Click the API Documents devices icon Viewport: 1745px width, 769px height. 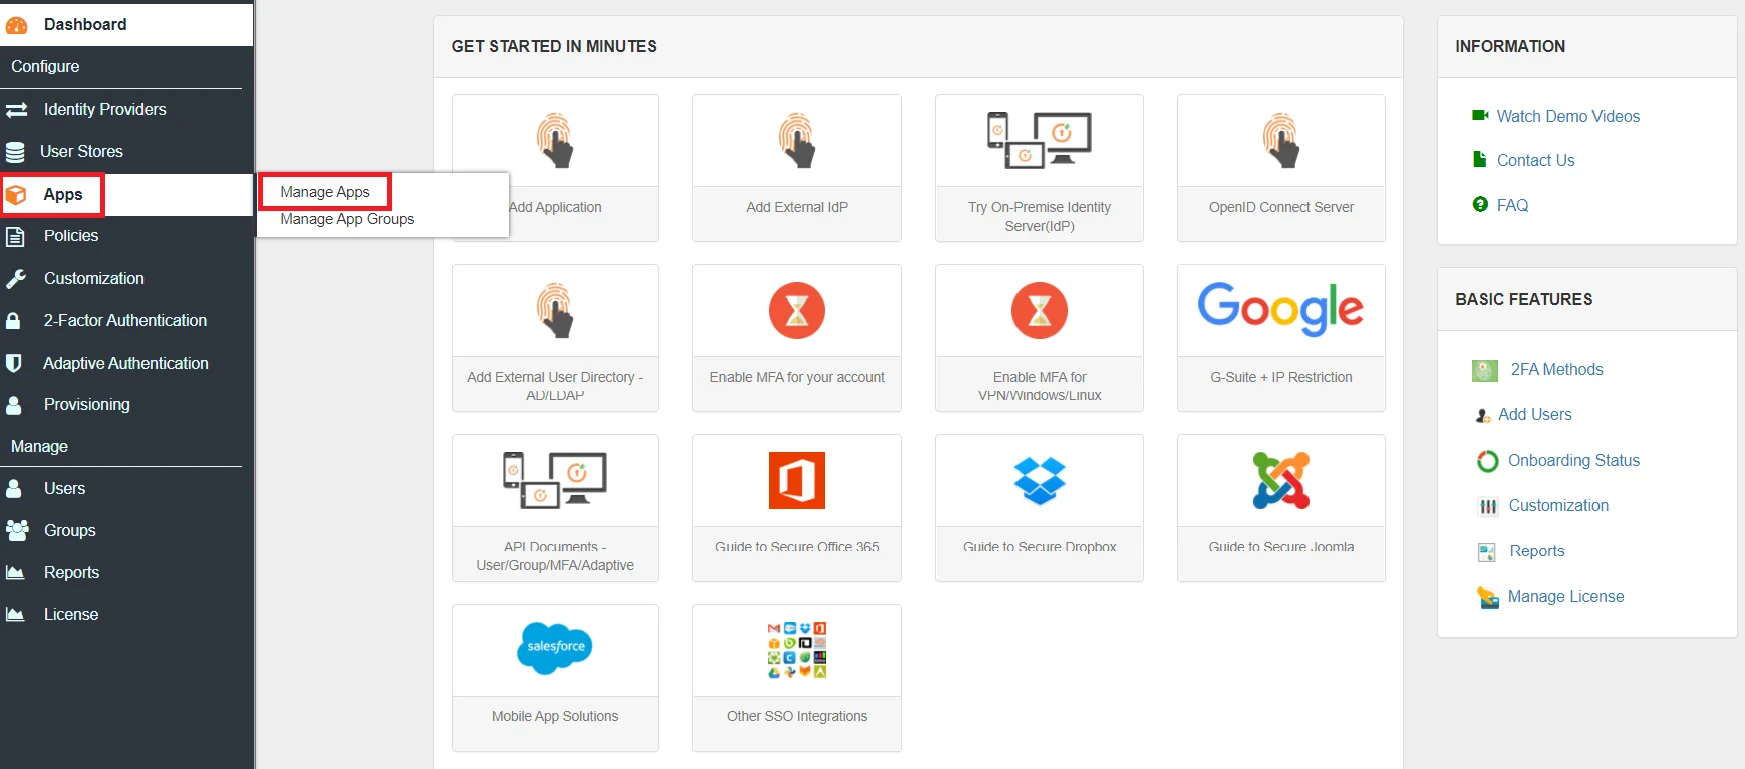coord(555,480)
